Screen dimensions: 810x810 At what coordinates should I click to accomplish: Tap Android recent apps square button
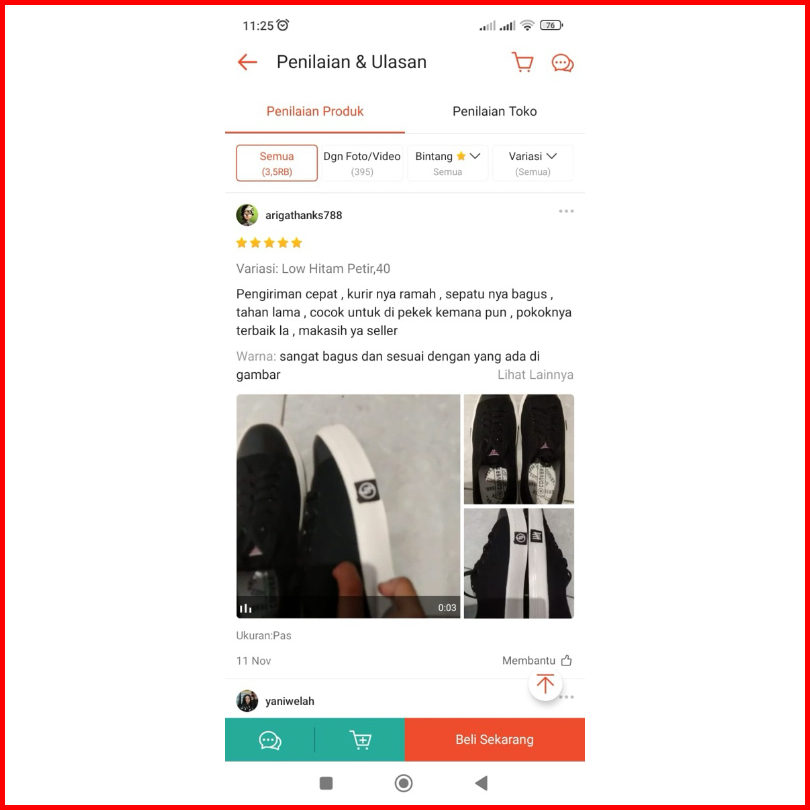326,784
